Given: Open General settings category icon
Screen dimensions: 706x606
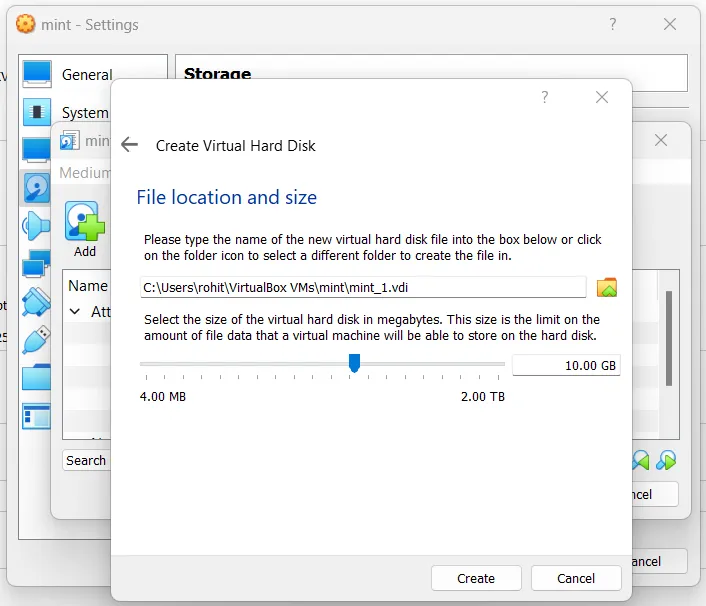Looking at the screenshot, I should [x=37, y=74].
